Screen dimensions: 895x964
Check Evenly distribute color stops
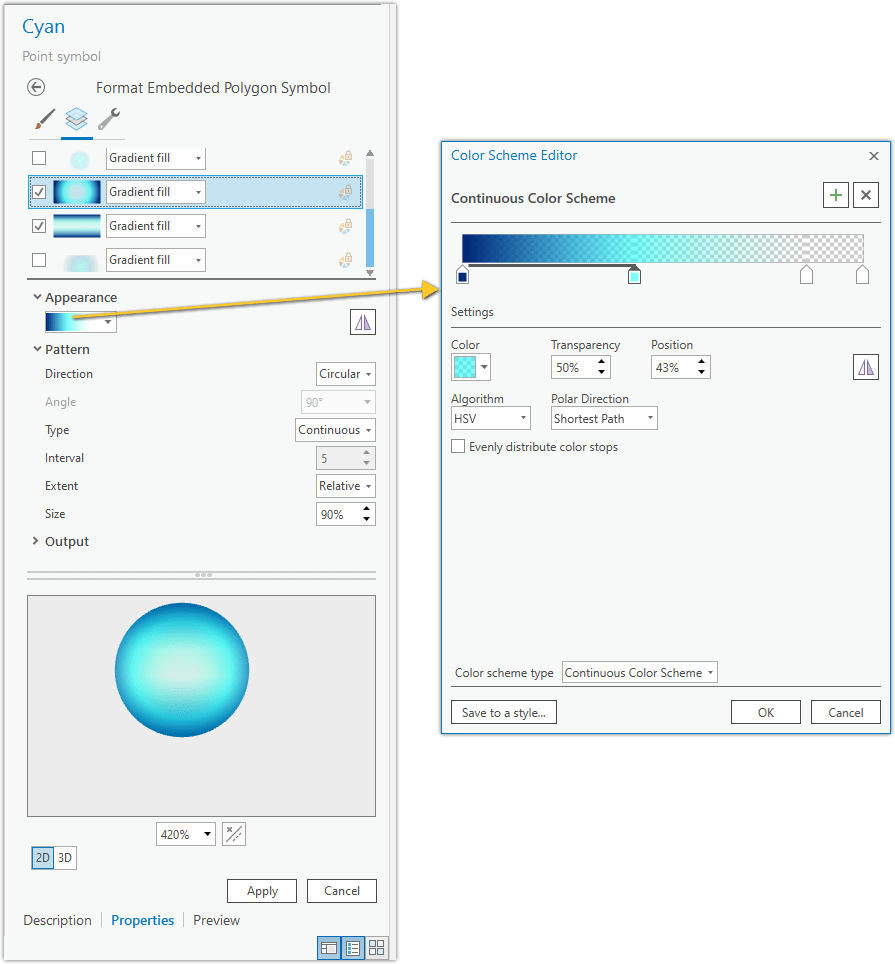pos(458,446)
